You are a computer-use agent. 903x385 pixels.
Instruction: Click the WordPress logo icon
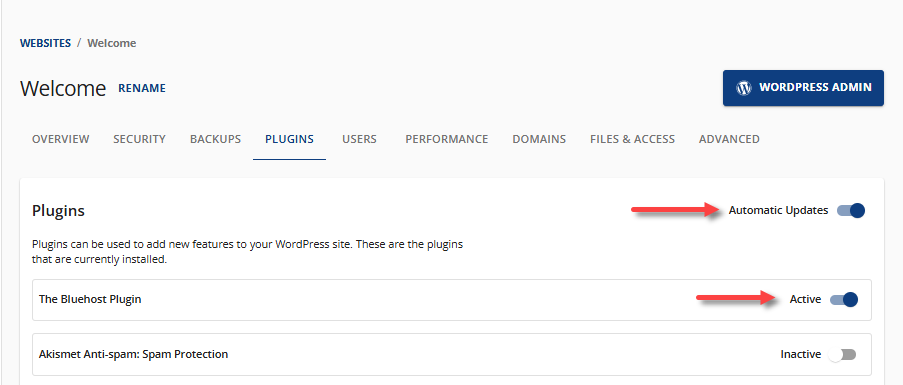point(743,88)
